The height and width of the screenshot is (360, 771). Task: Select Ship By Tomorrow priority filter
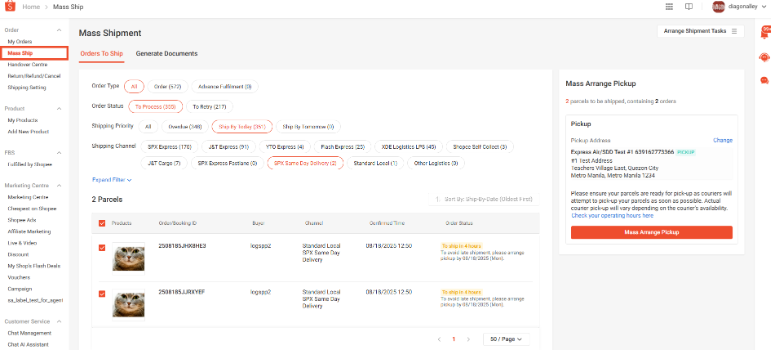point(308,126)
